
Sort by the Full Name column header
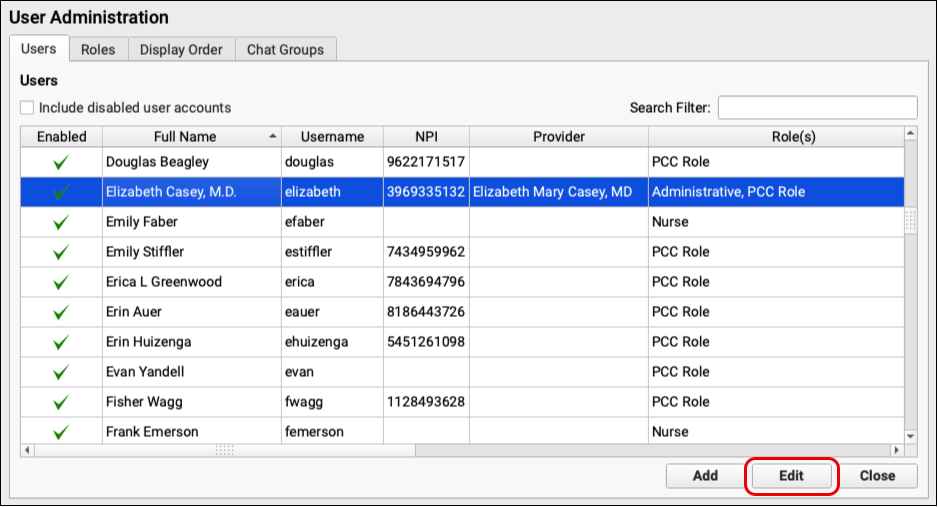(191, 137)
